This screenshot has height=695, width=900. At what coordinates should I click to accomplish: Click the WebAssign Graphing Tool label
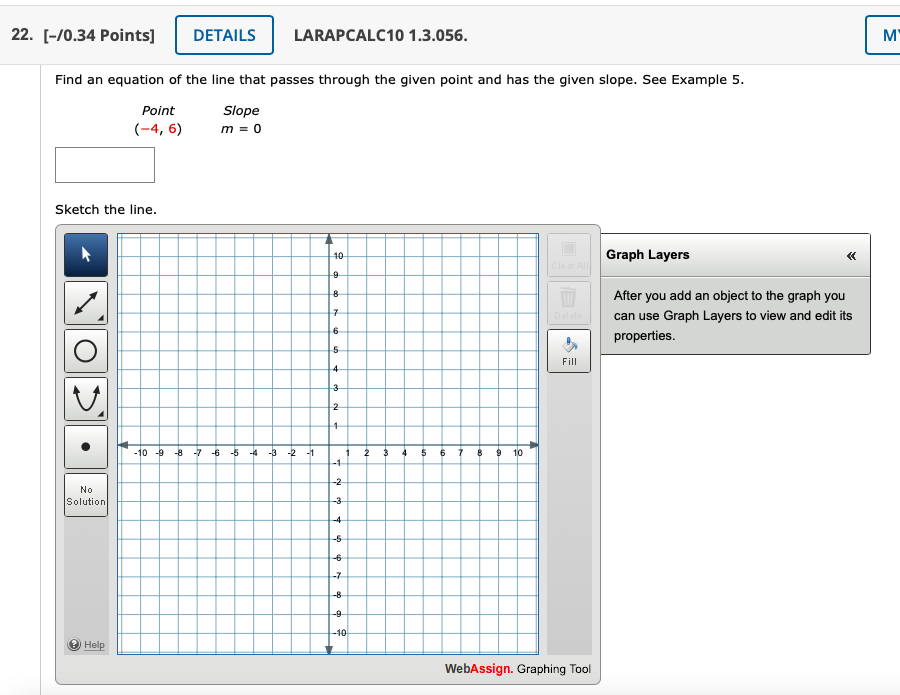517,669
